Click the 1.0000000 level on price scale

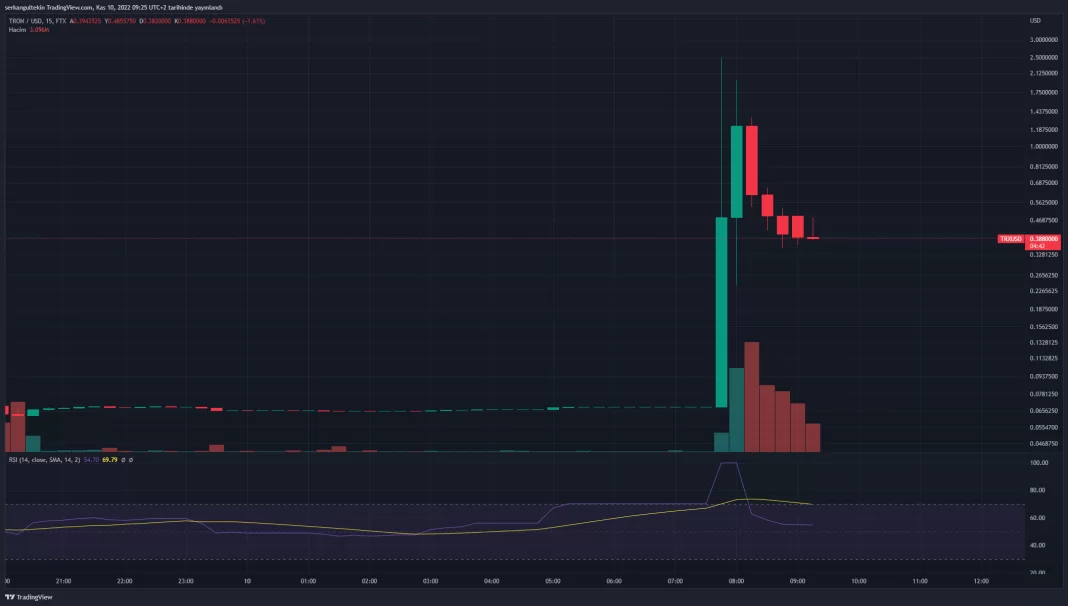pos(1043,147)
